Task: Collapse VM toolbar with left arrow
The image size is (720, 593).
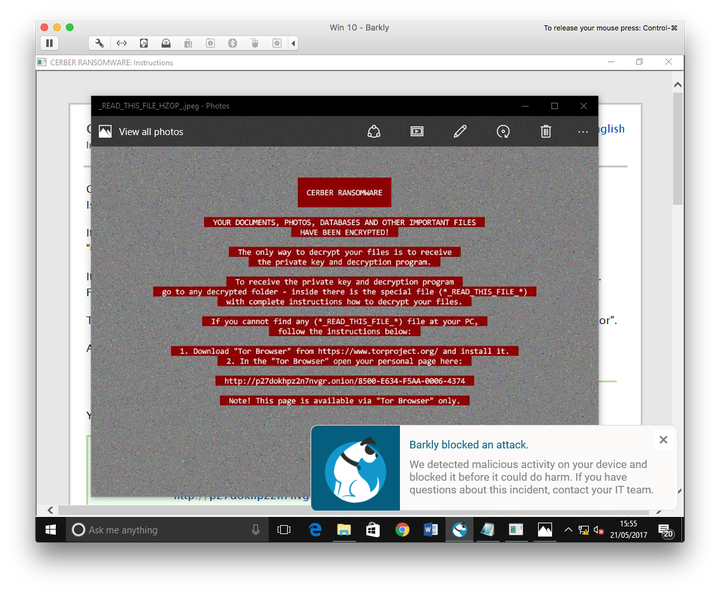Action: pos(293,43)
